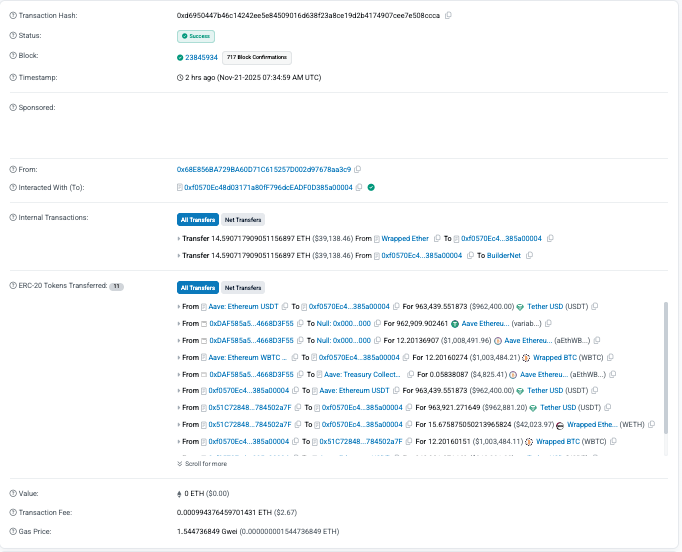Click the 717 Block Confirmations badge
Viewport: 682px width, 552px height.
(x=258, y=57)
